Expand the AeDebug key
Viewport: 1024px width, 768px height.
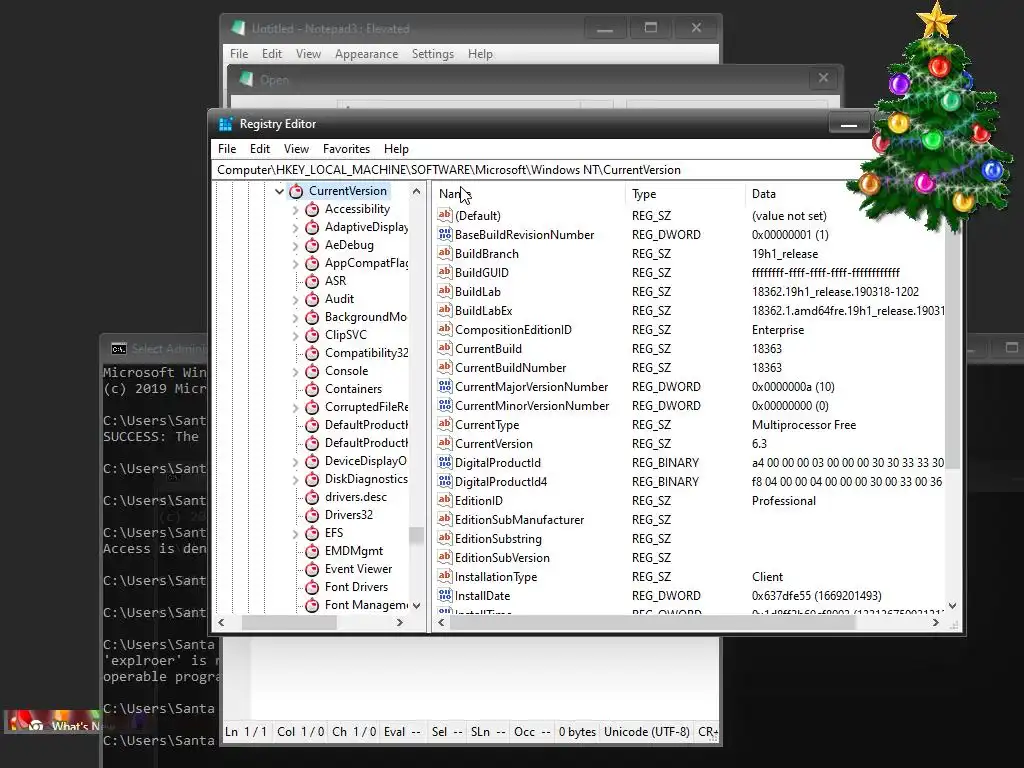295,246
